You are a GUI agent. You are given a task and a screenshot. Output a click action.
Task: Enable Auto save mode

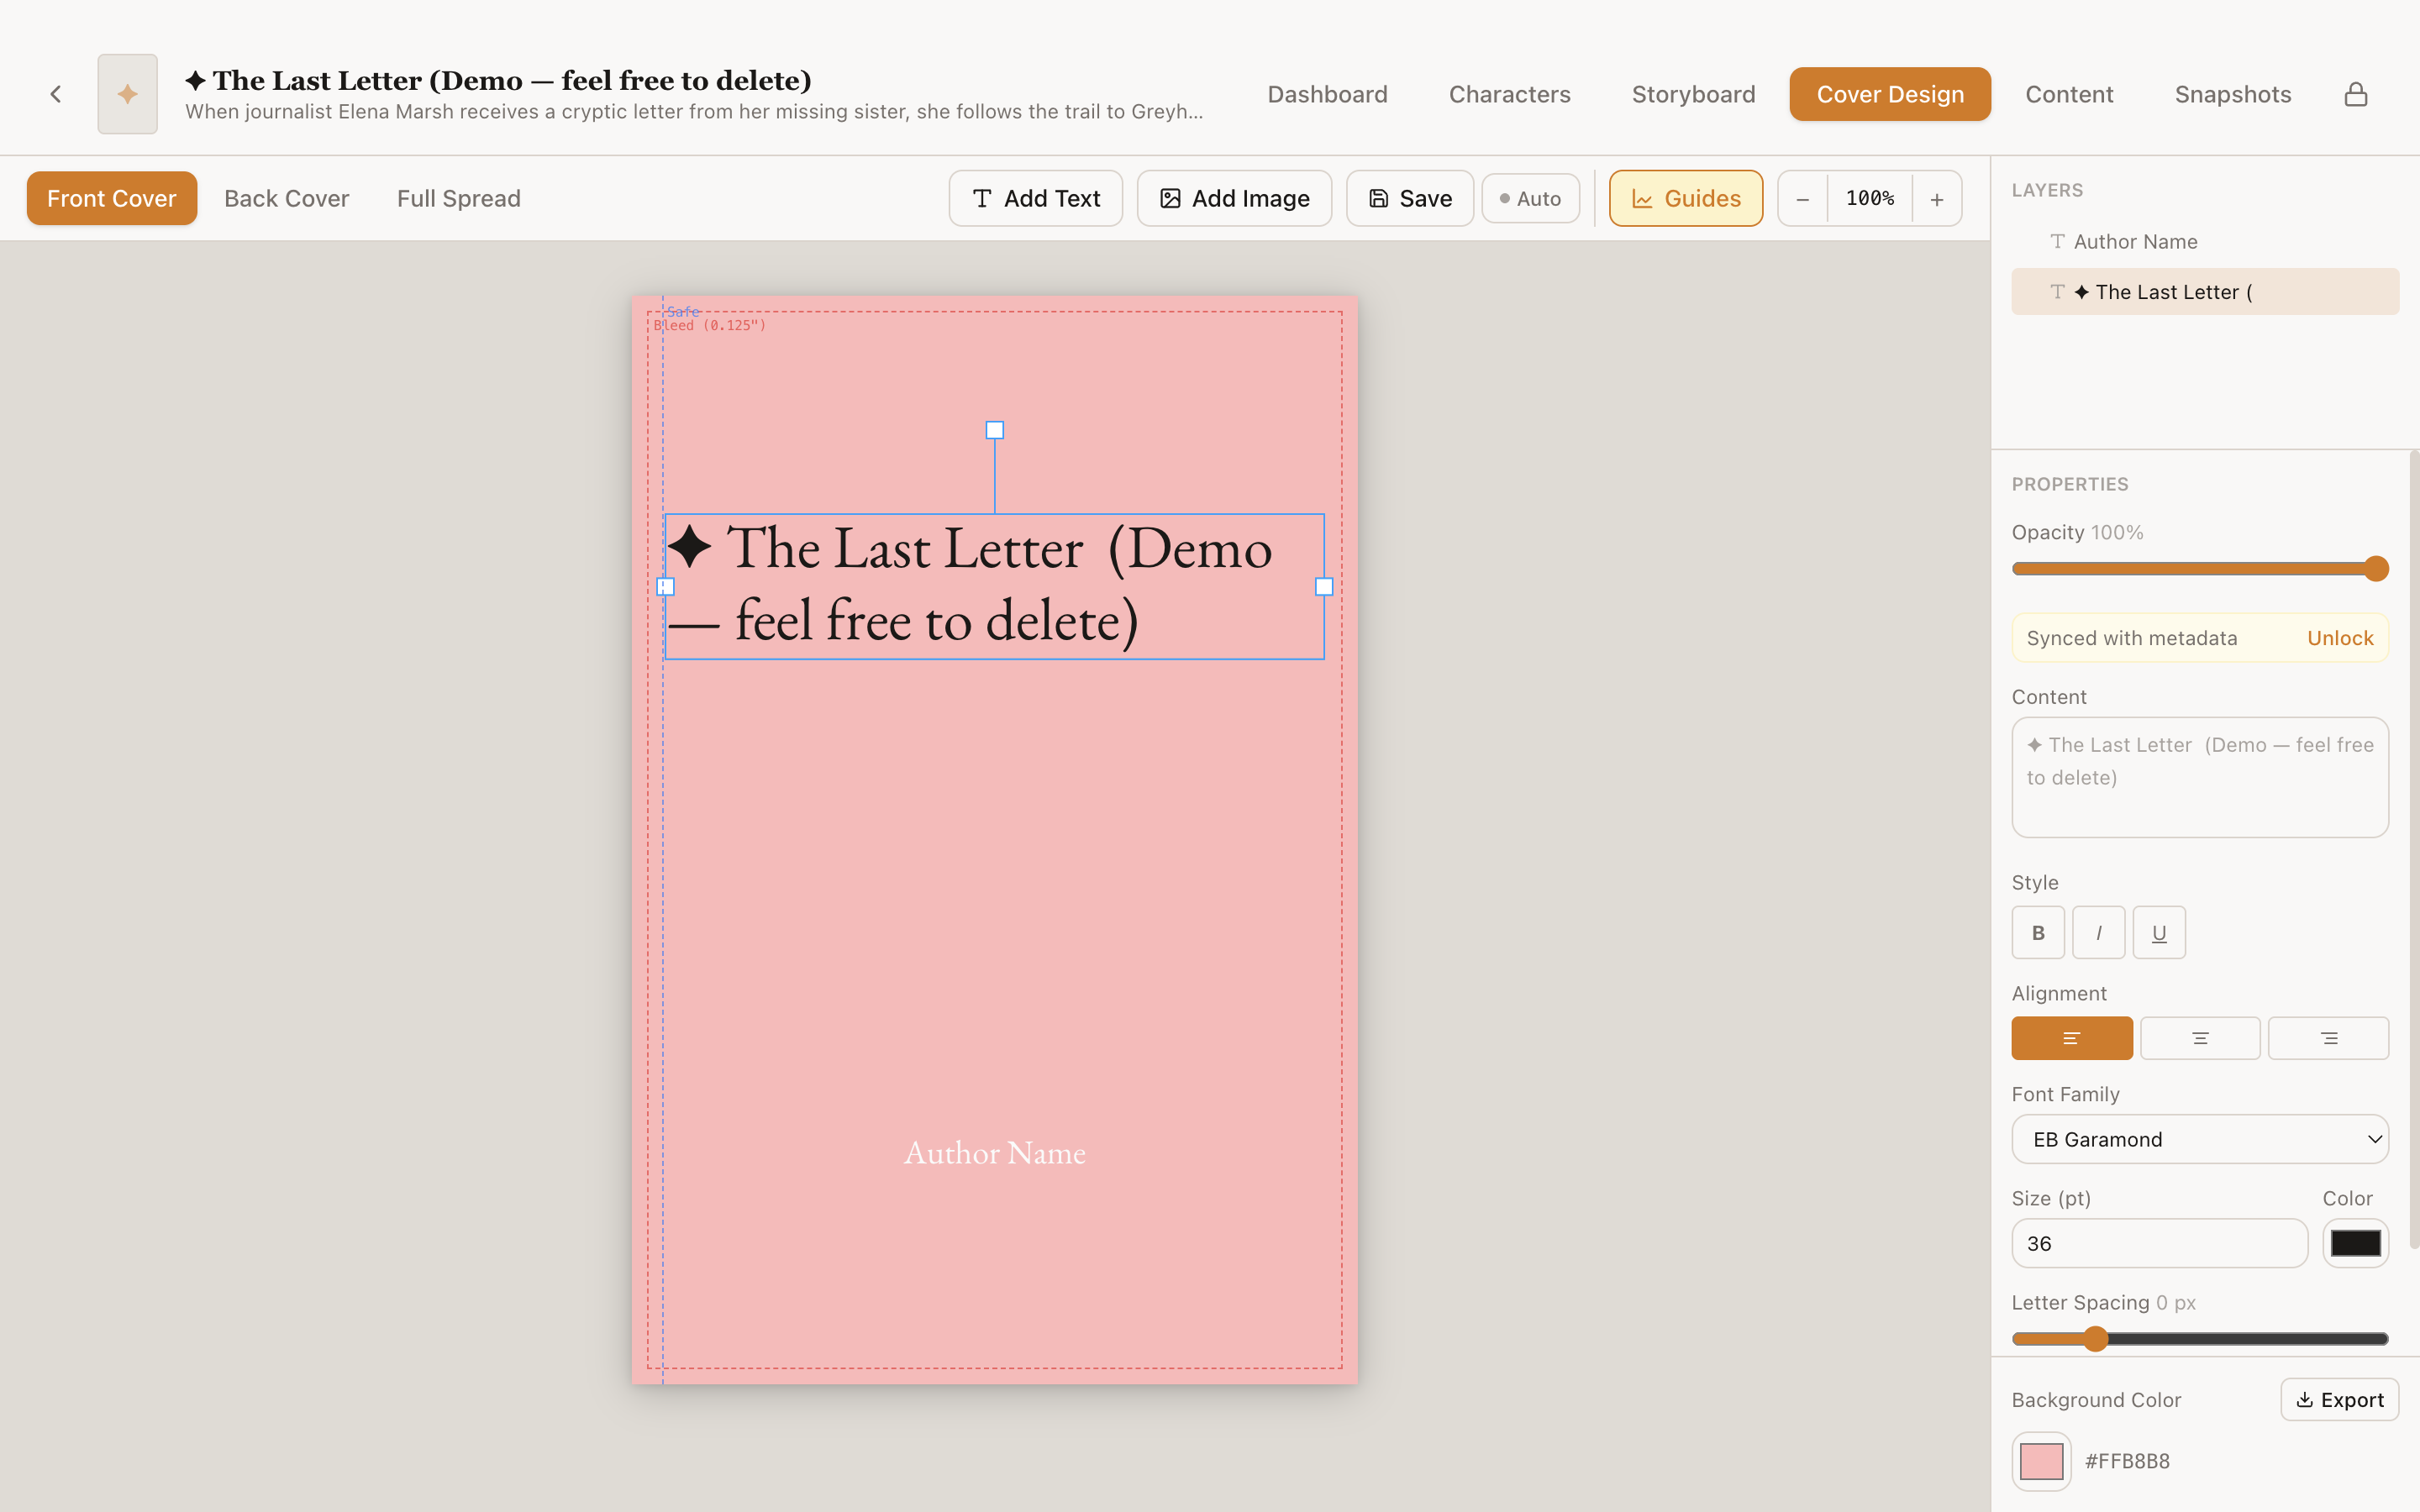(1530, 198)
